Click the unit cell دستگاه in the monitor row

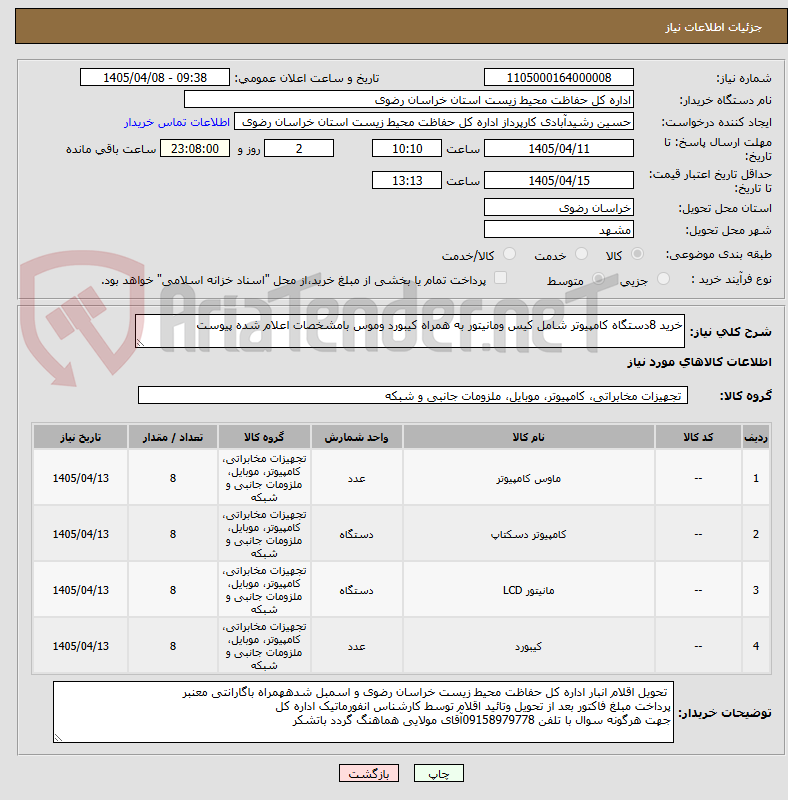pyautogui.click(x=356, y=590)
